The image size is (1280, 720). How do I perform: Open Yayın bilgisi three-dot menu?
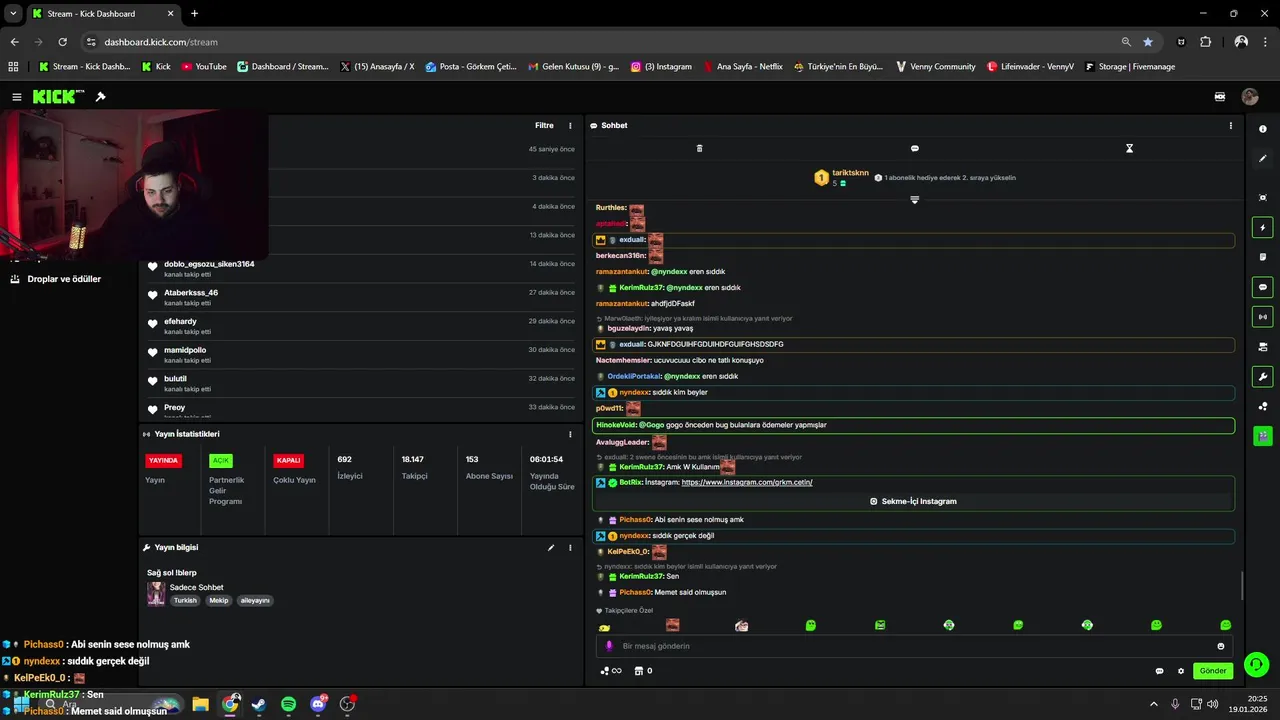coord(570,548)
